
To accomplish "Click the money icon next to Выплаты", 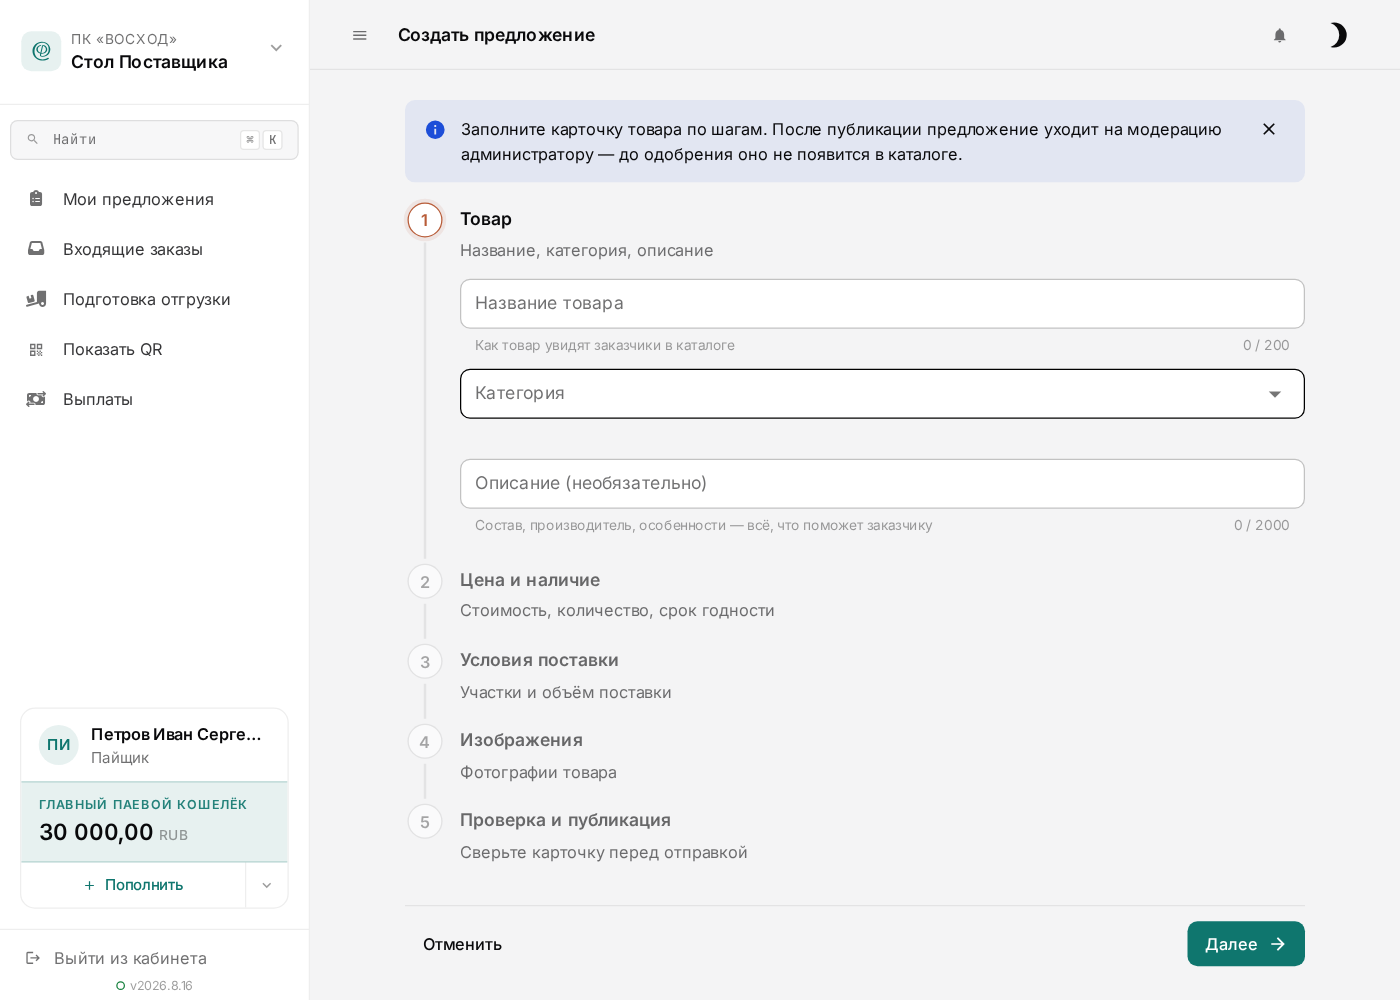I will (x=36, y=399).
